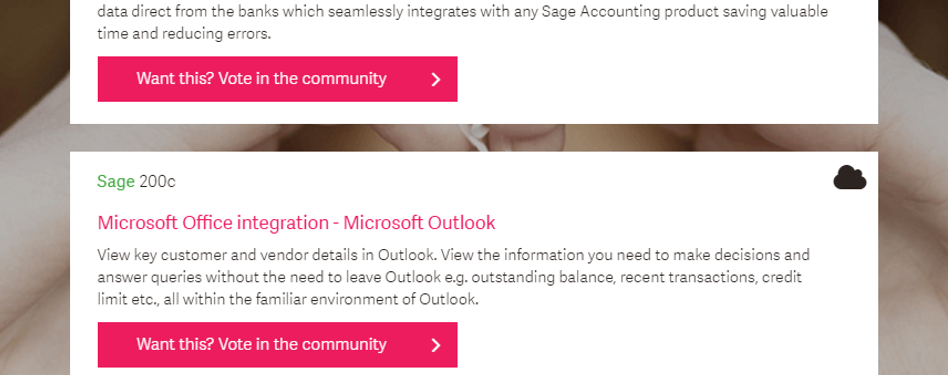Screen dimensions: 952x375
Task: Click the 'View key customer and vendor details' paragraph
Action: (x=454, y=277)
